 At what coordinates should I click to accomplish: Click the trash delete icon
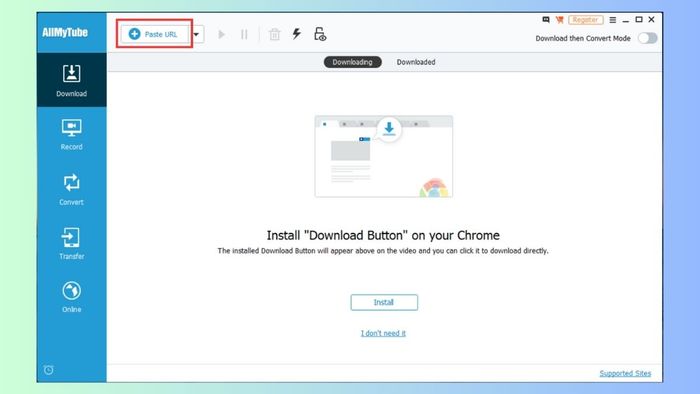coord(275,34)
